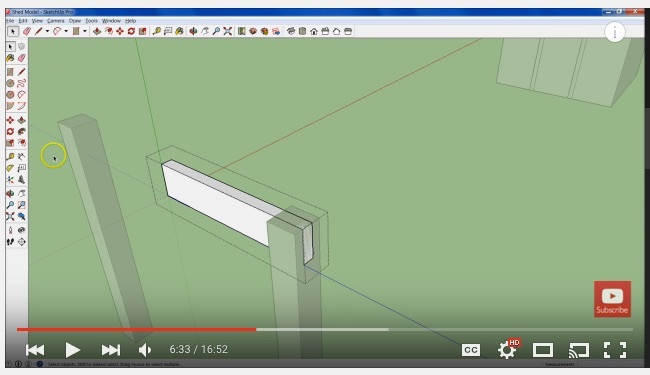Open the Window menu

click(x=111, y=21)
